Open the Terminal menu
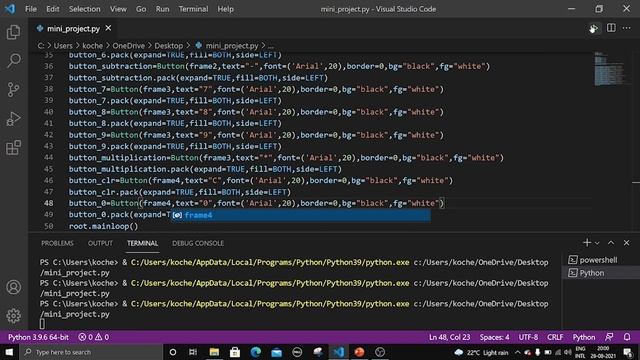This screenshot has height=360, width=640. pos(193,9)
